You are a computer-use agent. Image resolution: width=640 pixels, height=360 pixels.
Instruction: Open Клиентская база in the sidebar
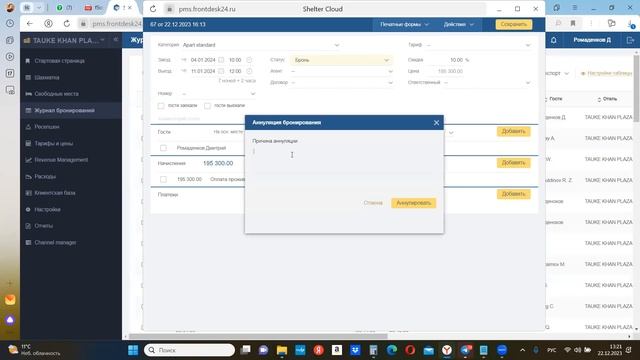click(x=55, y=193)
